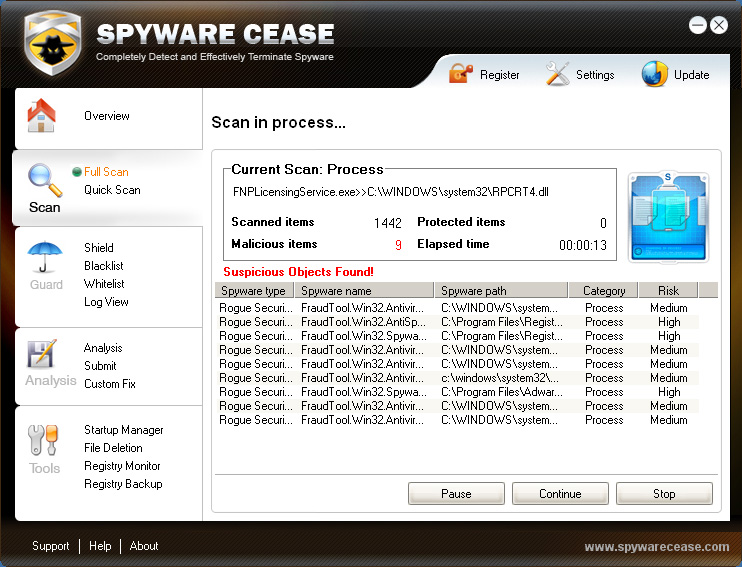Sort by Risk column header

(668, 290)
